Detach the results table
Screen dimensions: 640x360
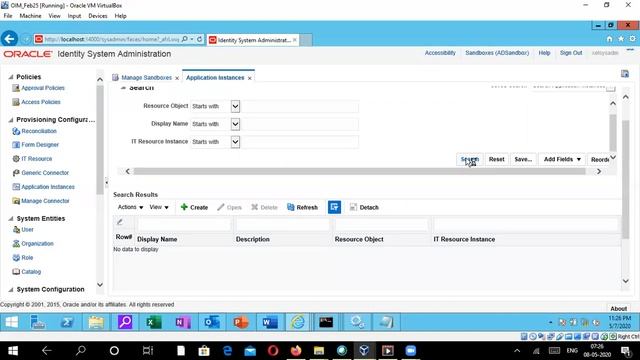point(364,207)
